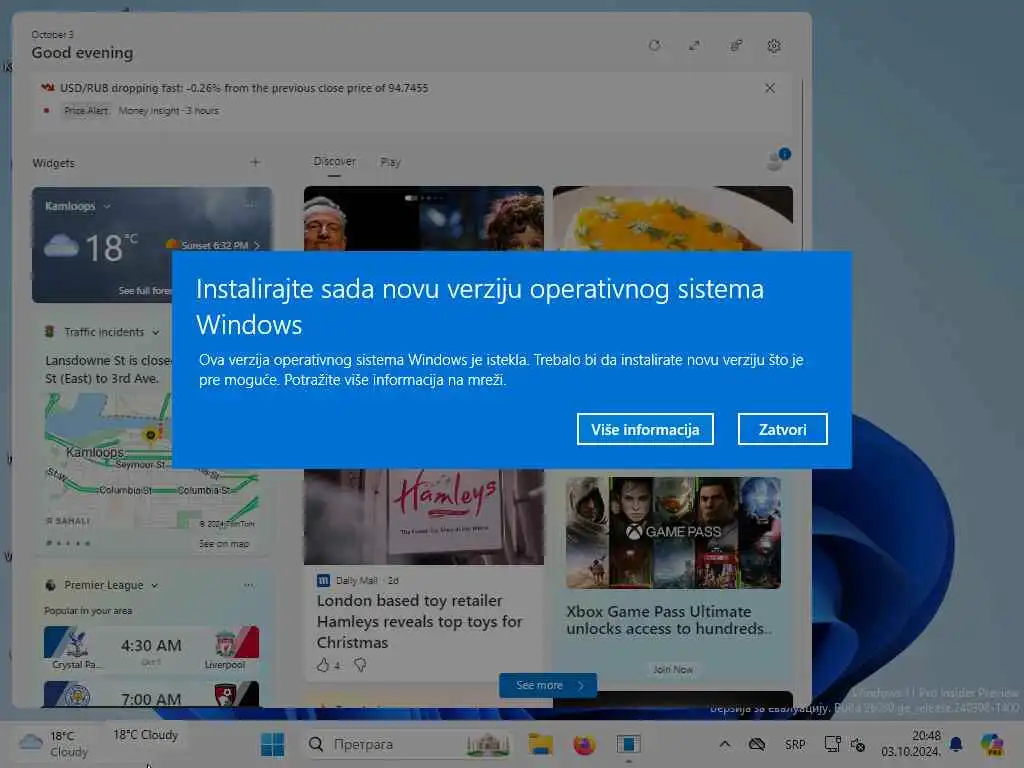Screen dimensions: 1024x768
Task: Open the food dish article card
Action: pyautogui.click(x=673, y=218)
